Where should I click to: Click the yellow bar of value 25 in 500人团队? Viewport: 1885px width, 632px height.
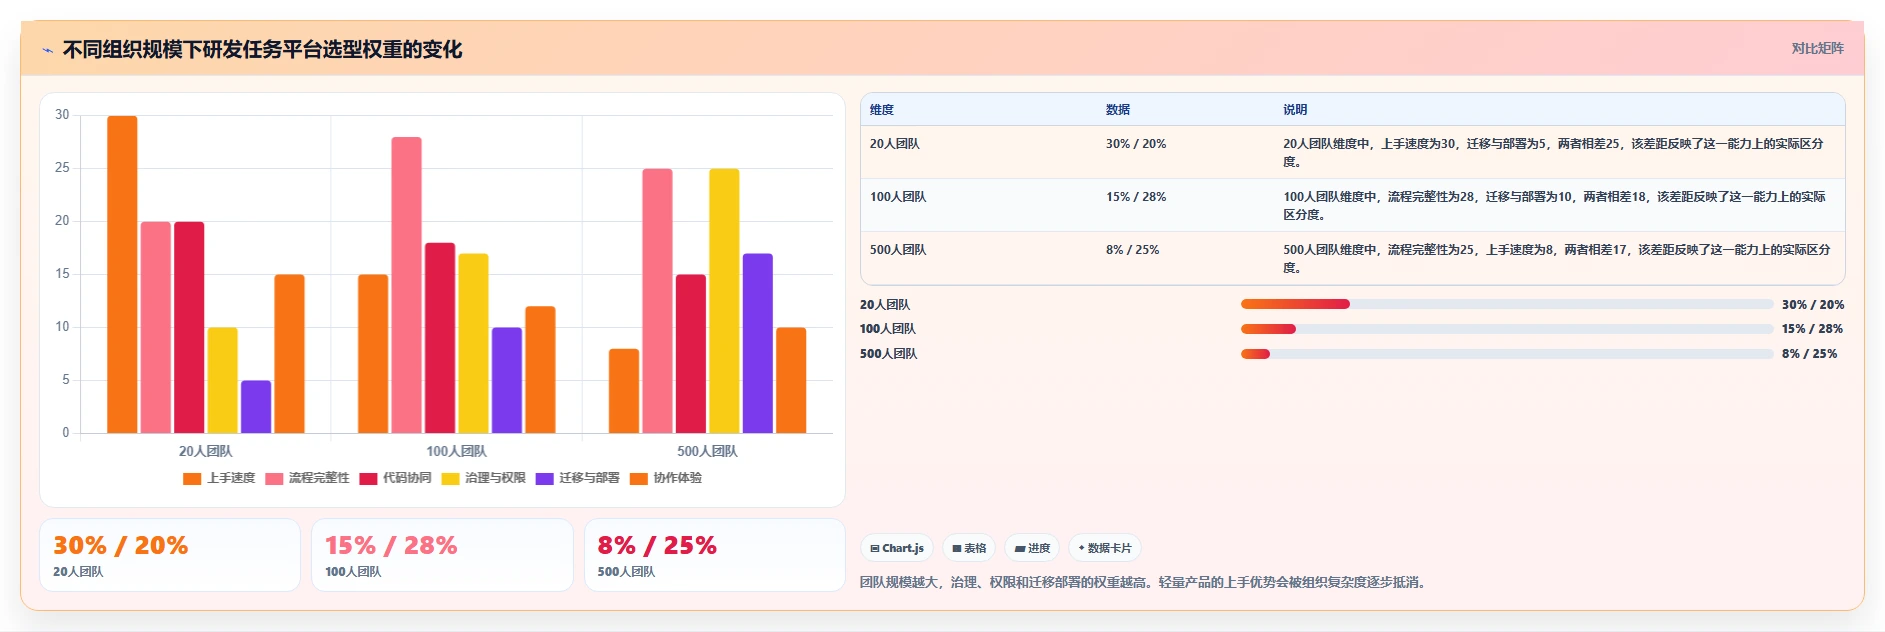point(724,301)
